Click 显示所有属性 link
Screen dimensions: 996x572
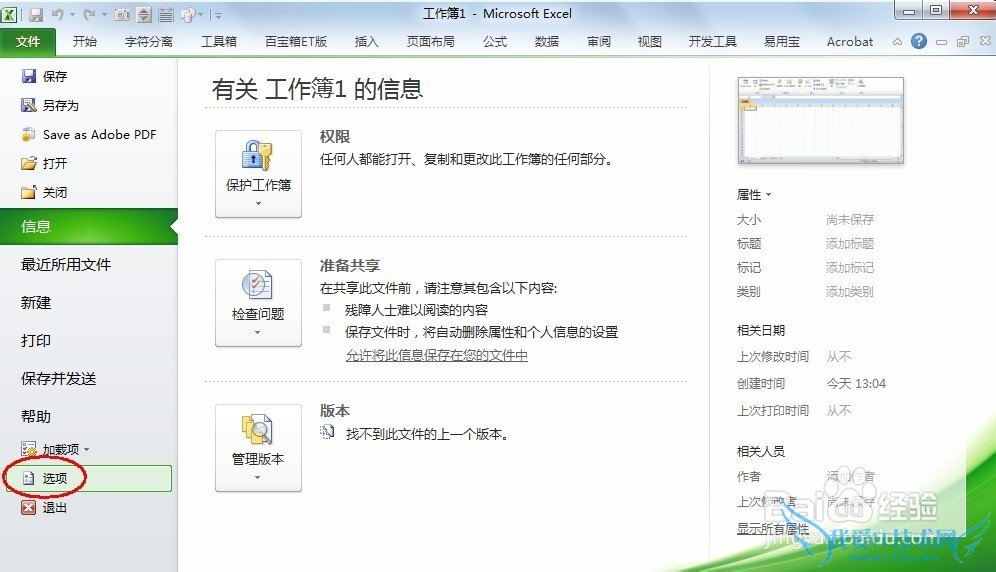773,529
